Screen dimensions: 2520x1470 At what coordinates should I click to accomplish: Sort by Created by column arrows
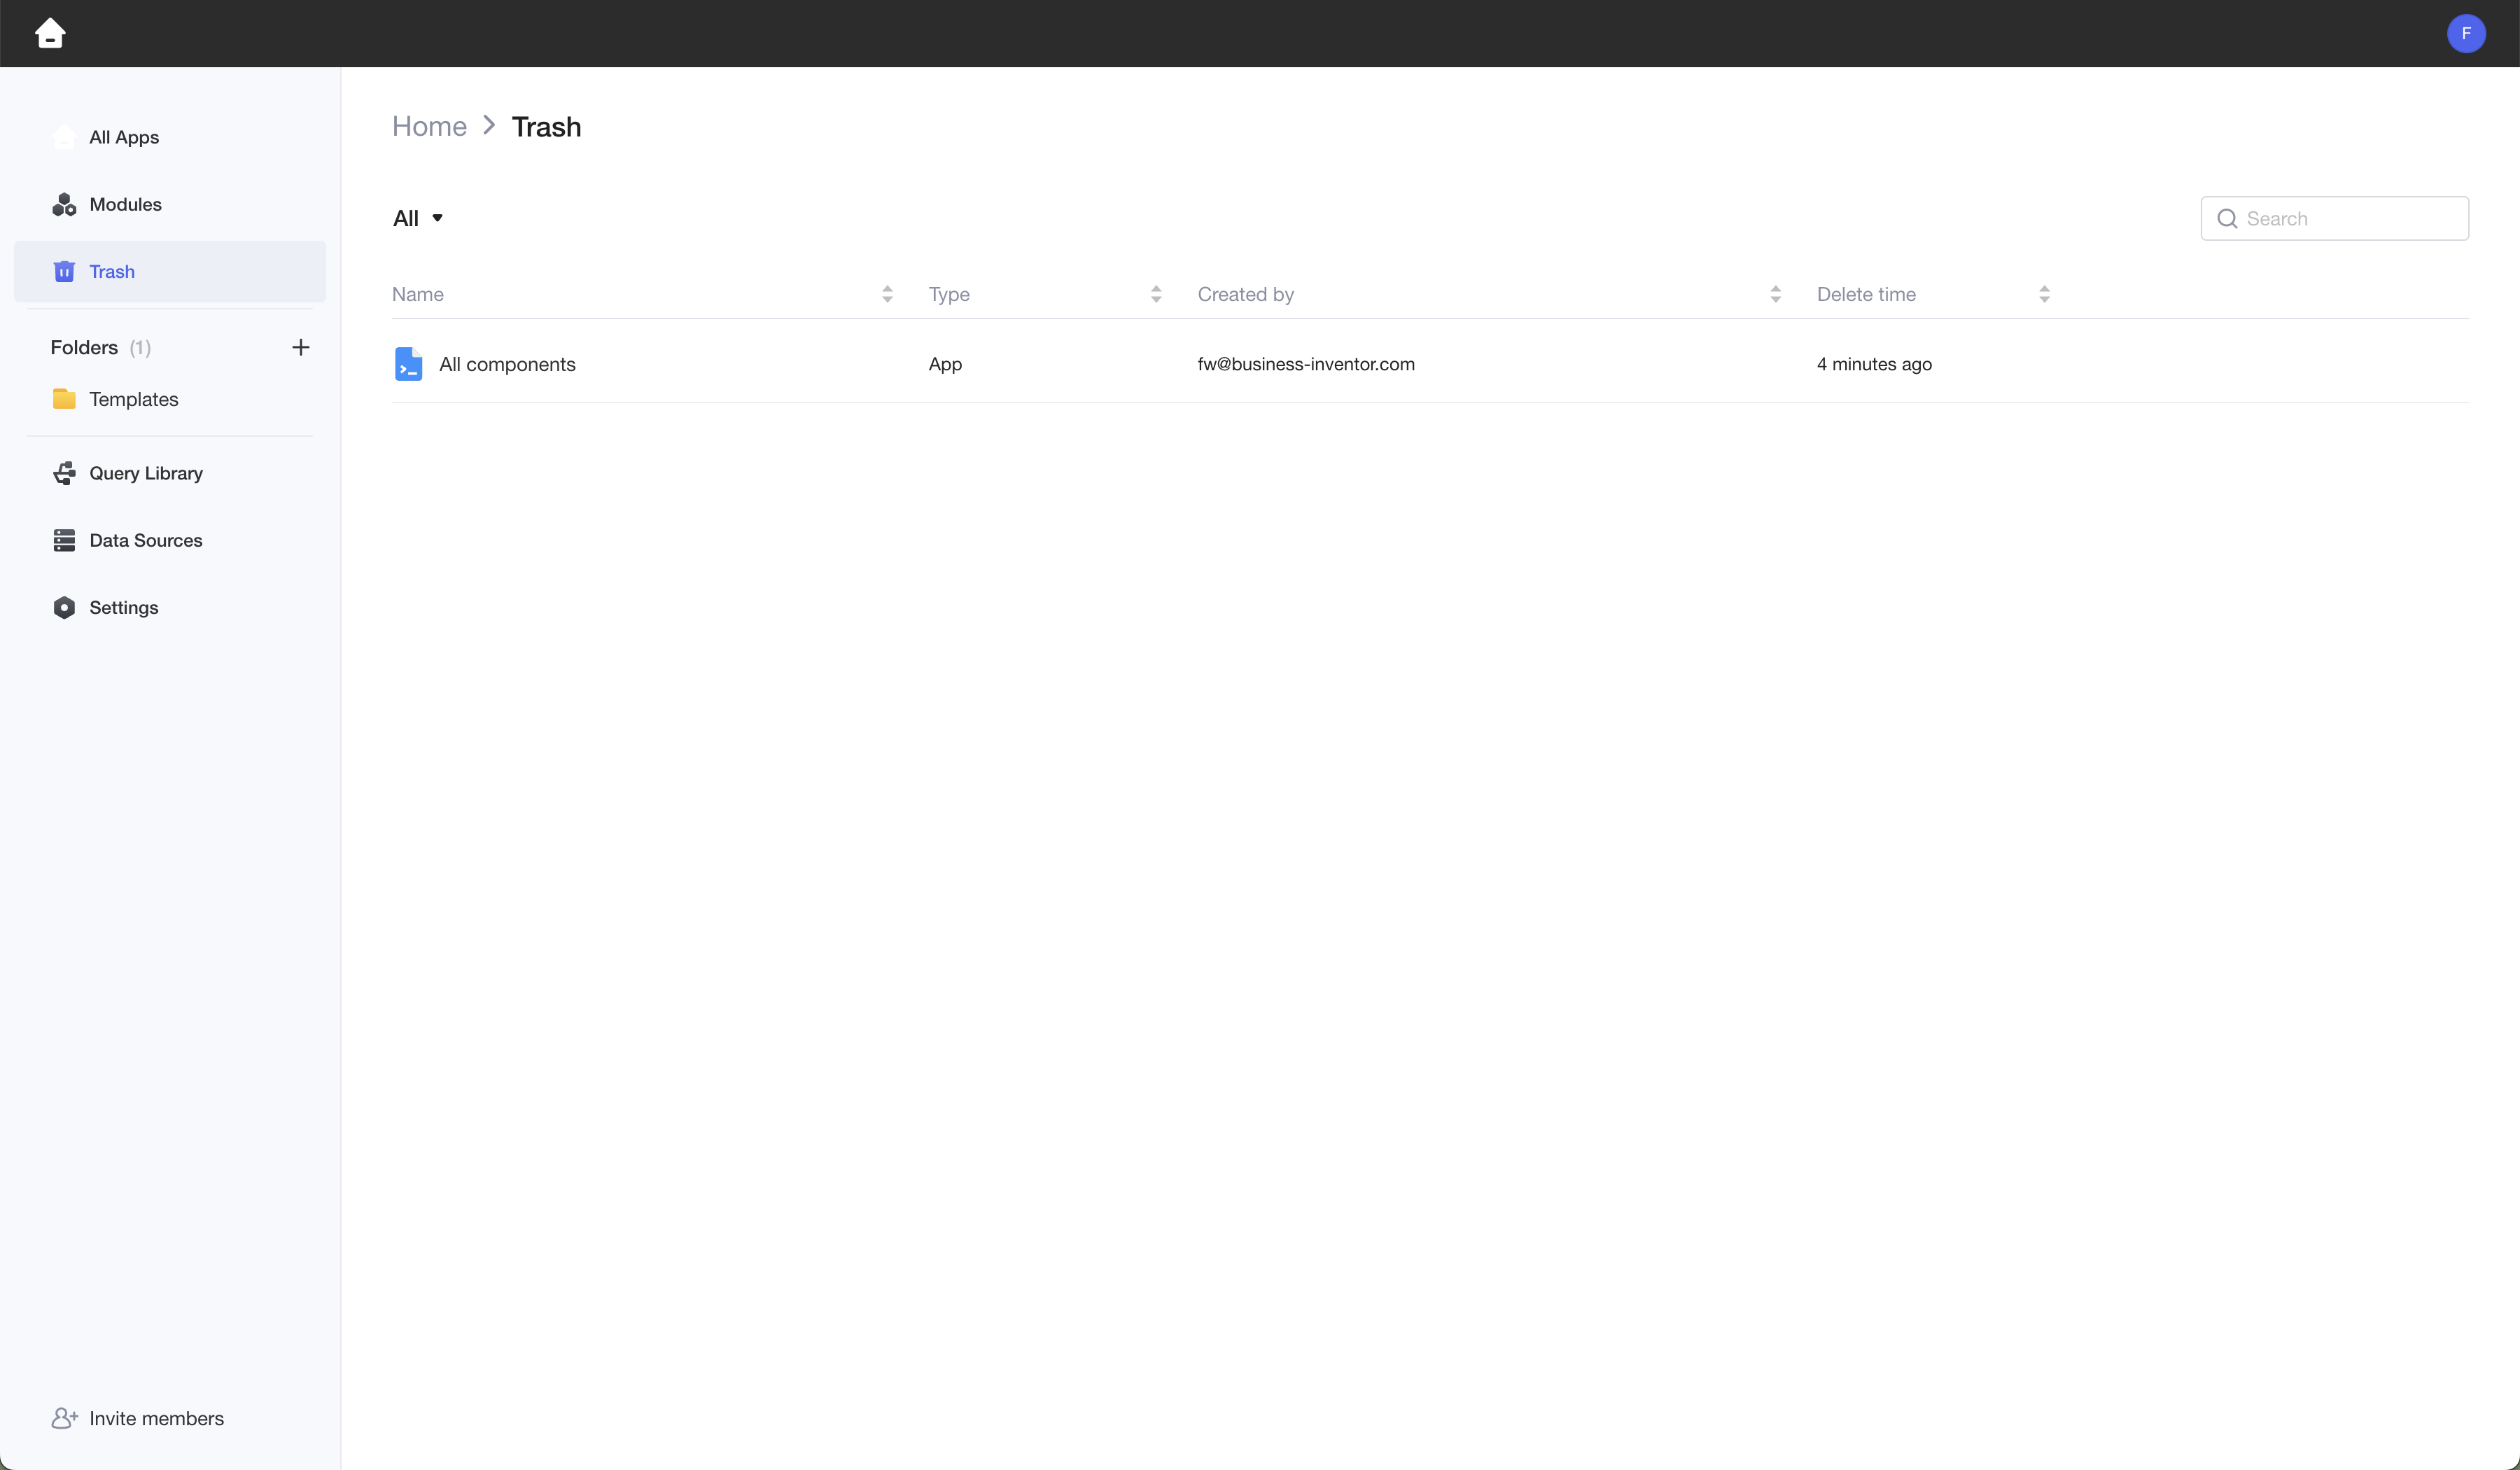(x=1775, y=294)
